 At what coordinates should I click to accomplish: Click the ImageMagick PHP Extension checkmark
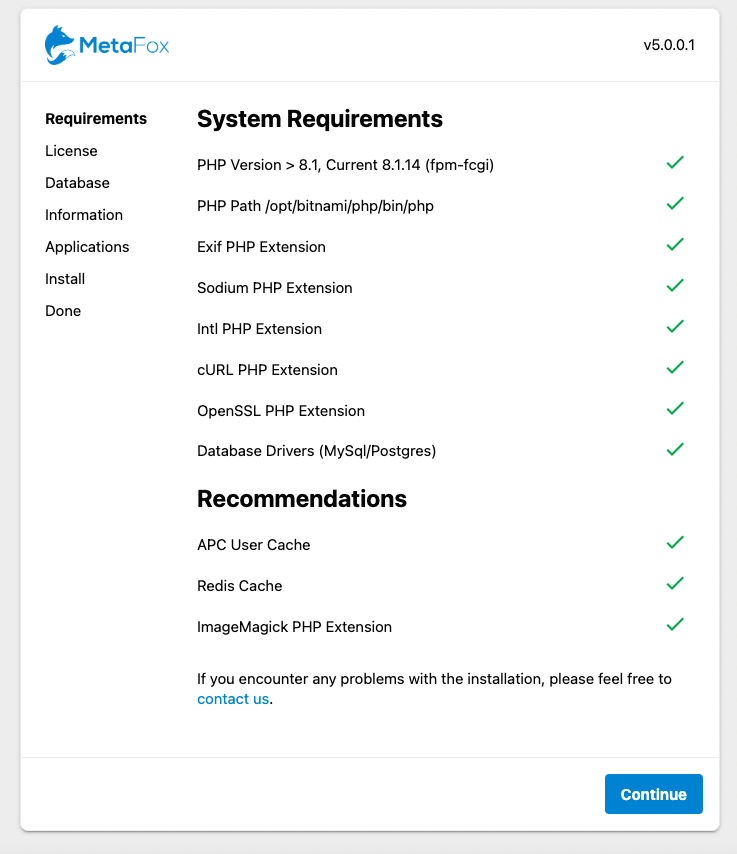pos(675,624)
